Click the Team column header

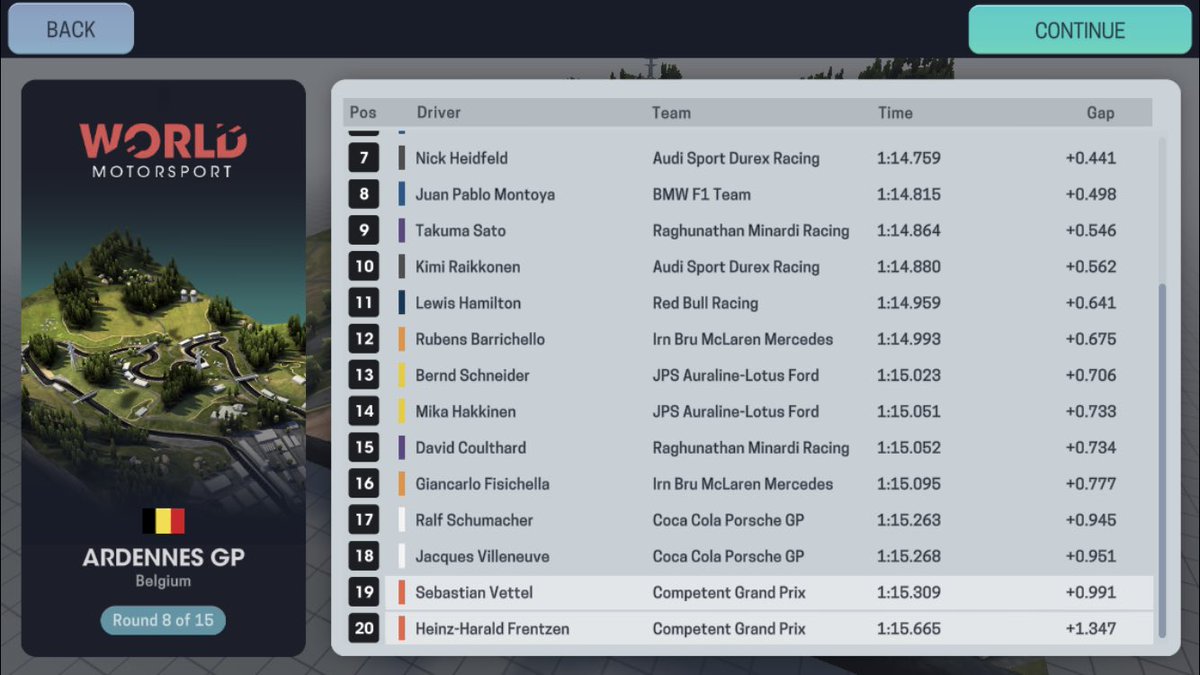(671, 113)
